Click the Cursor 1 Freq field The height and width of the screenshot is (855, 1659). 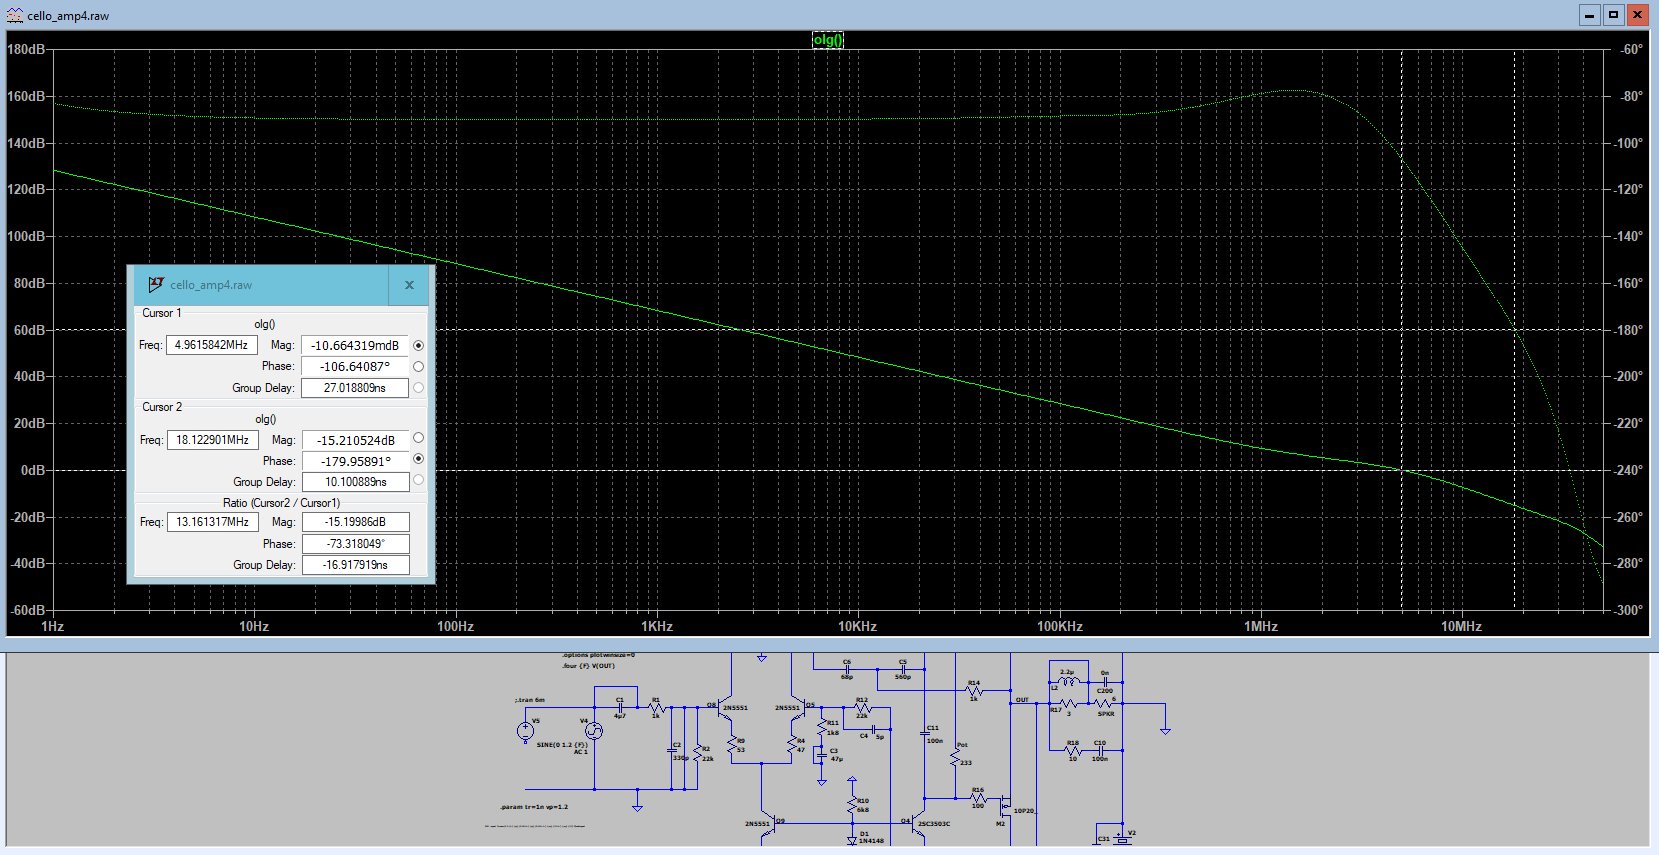point(211,345)
